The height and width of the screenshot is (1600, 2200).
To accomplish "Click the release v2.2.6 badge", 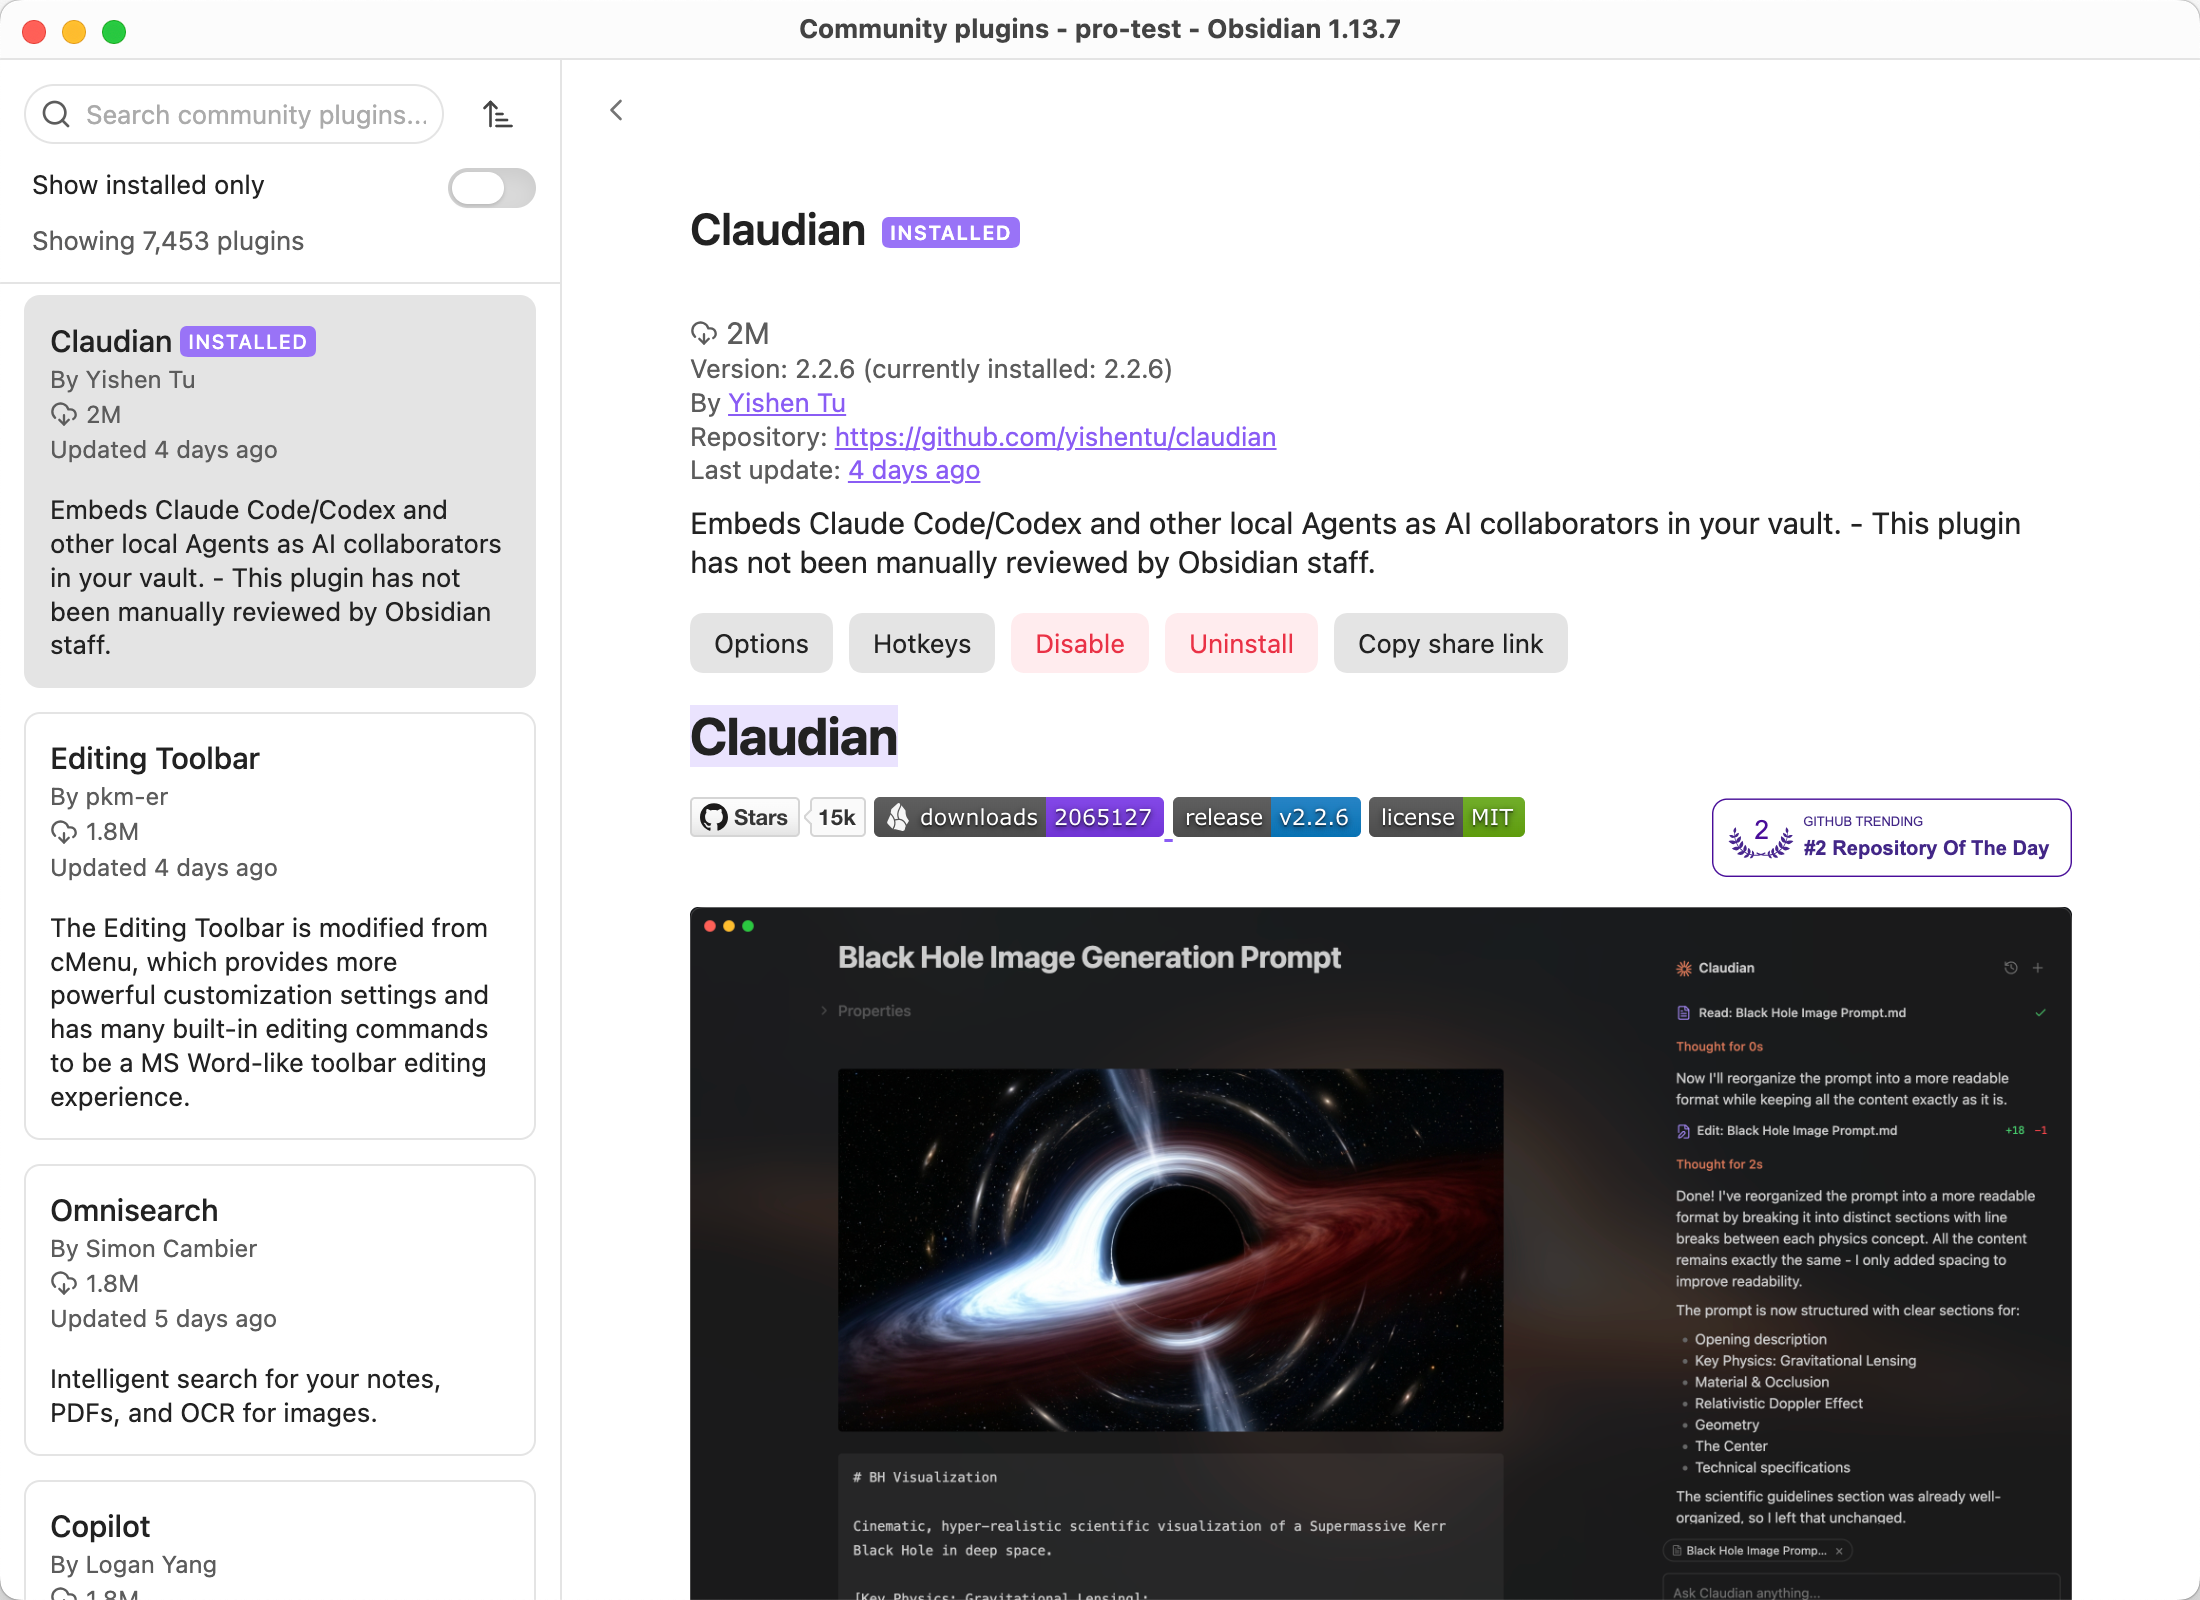I will tap(1267, 817).
